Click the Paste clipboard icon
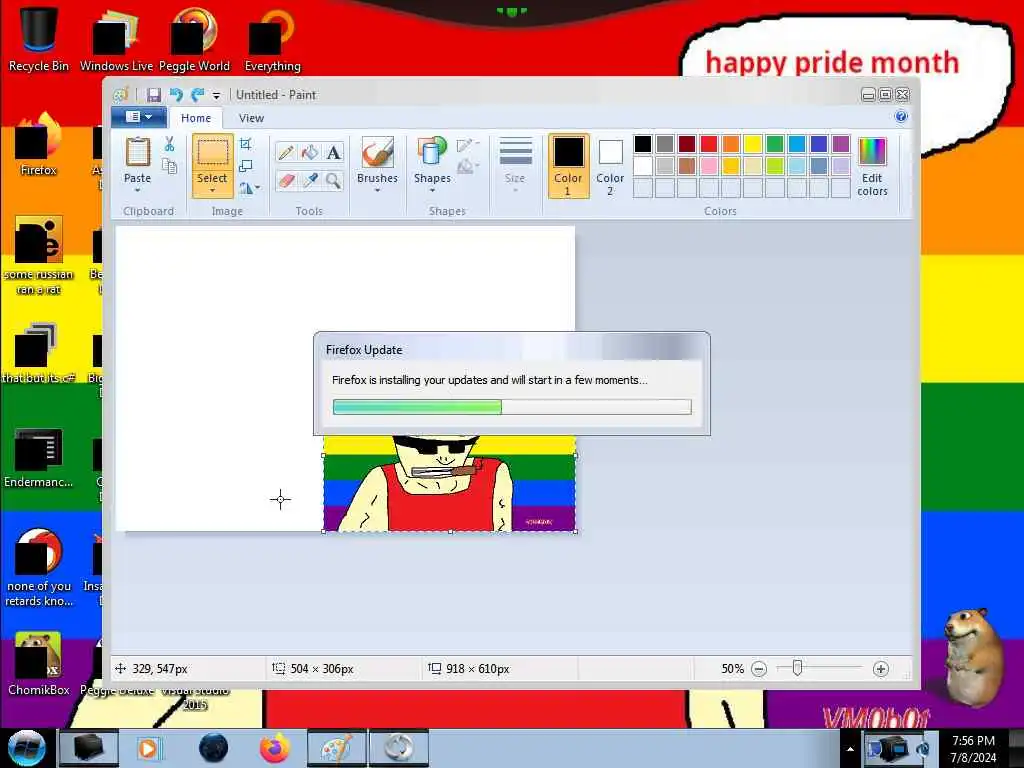Image resolution: width=1024 pixels, height=768 pixels. (137, 153)
